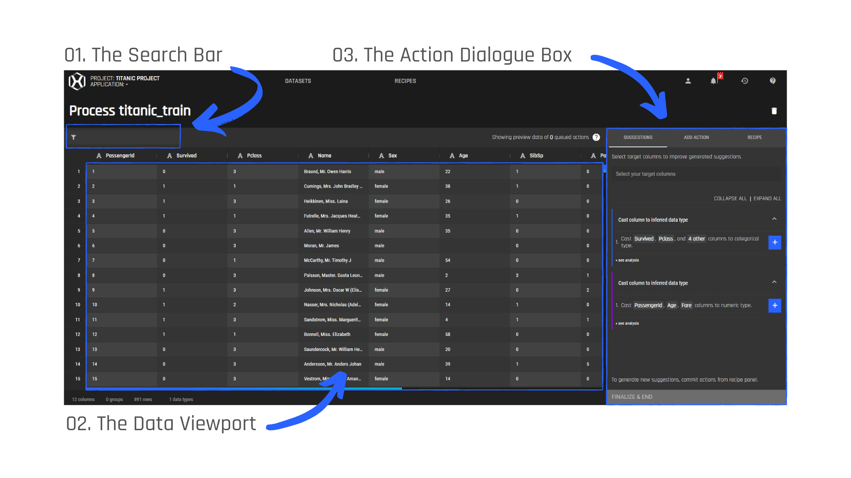
Task: Click Finalize & End button
Action: 696,397
